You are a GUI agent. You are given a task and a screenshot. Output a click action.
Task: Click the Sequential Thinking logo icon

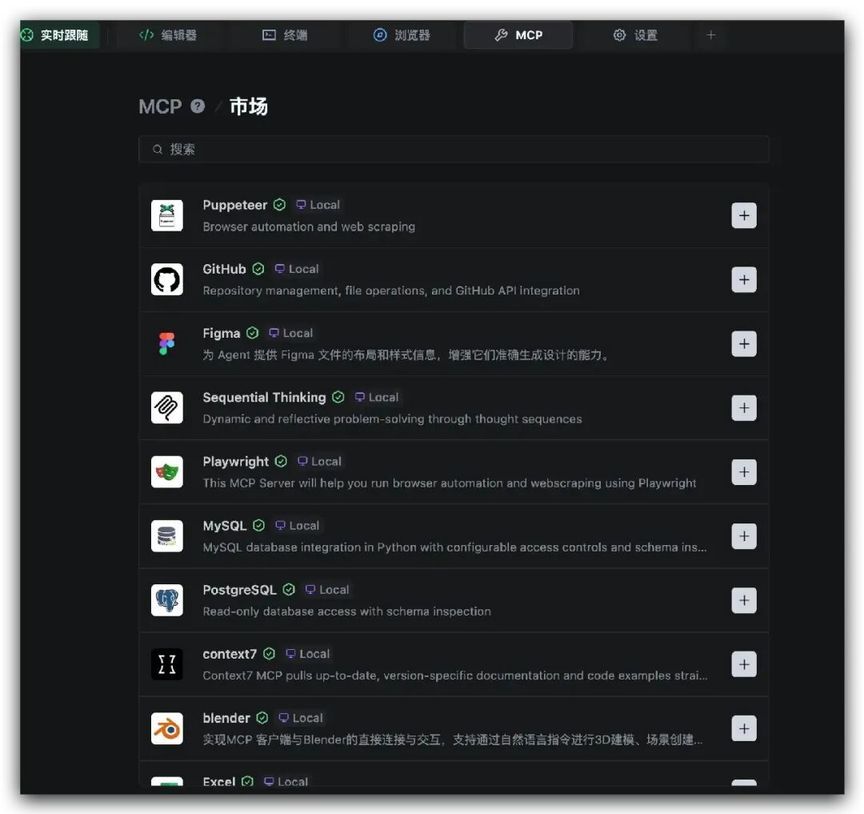[167, 408]
